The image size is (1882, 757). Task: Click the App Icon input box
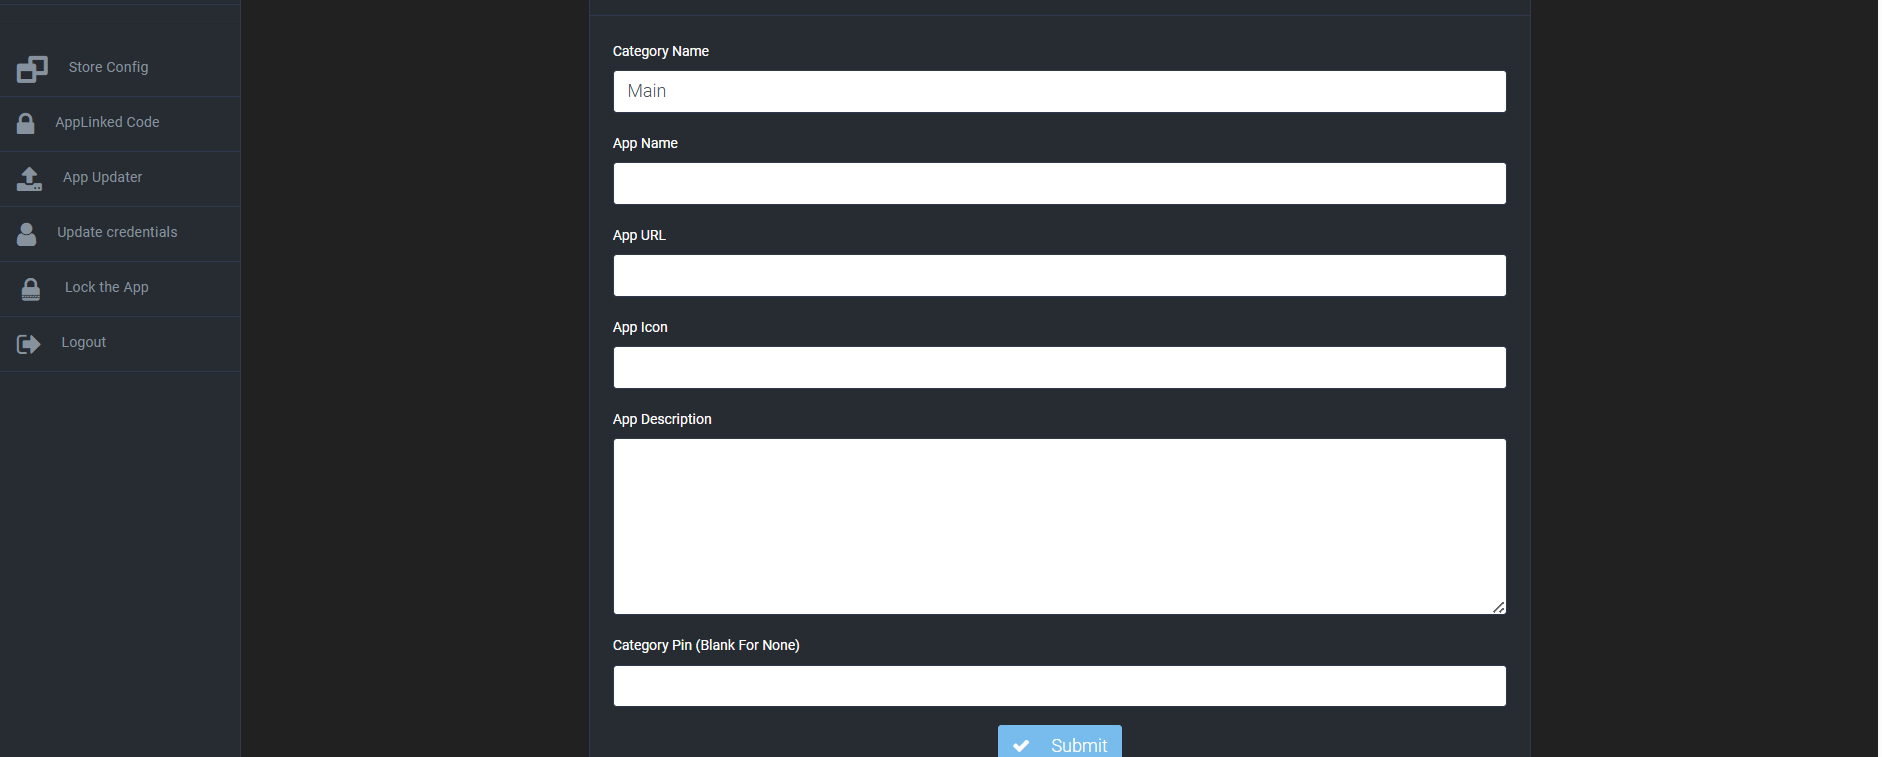point(1059,367)
